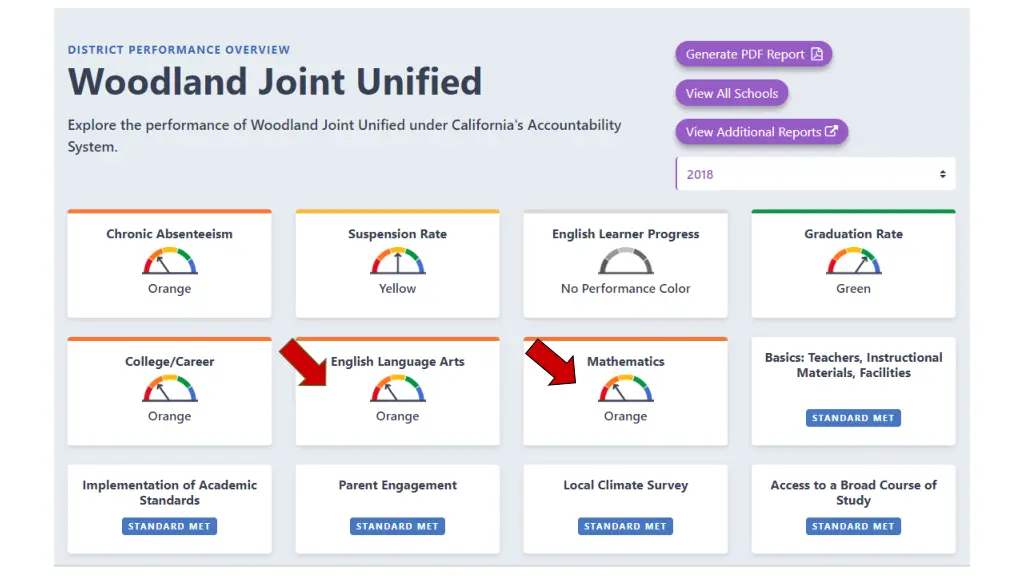Click the Orange label under College/Career
This screenshot has width=1024, height=576.
click(x=169, y=416)
